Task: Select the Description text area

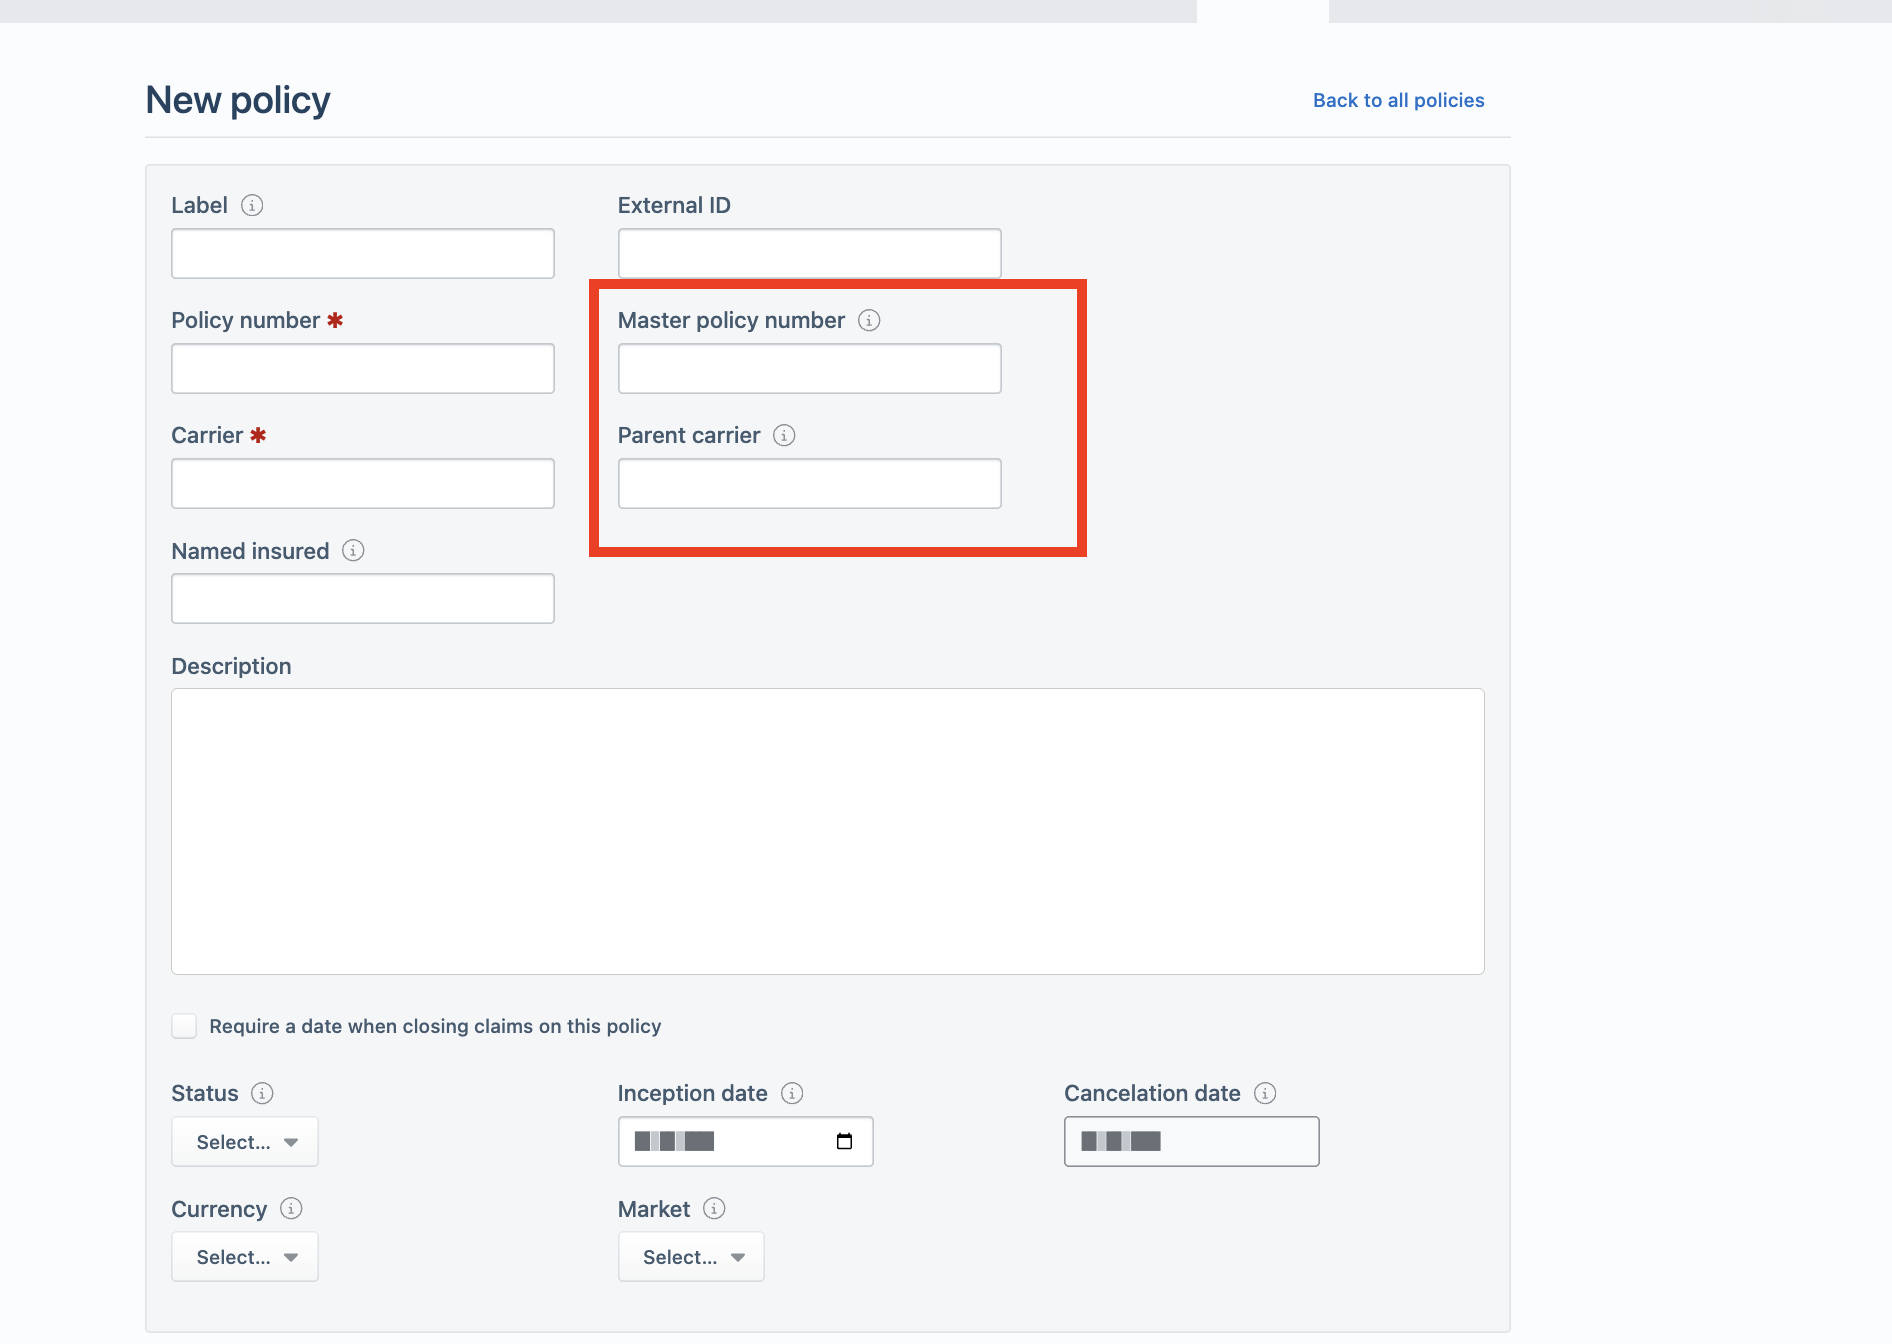Action: pyautogui.click(x=828, y=831)
